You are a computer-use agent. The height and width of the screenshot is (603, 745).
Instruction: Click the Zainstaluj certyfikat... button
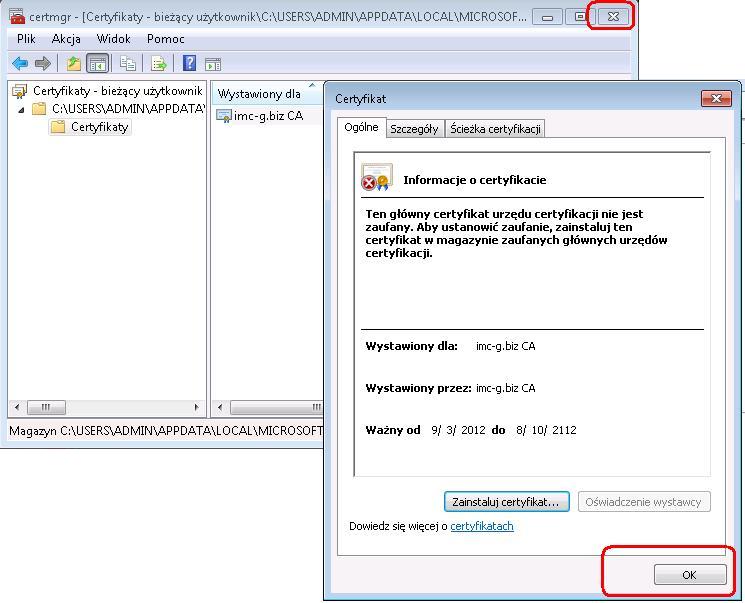click(x=507, y=501)
